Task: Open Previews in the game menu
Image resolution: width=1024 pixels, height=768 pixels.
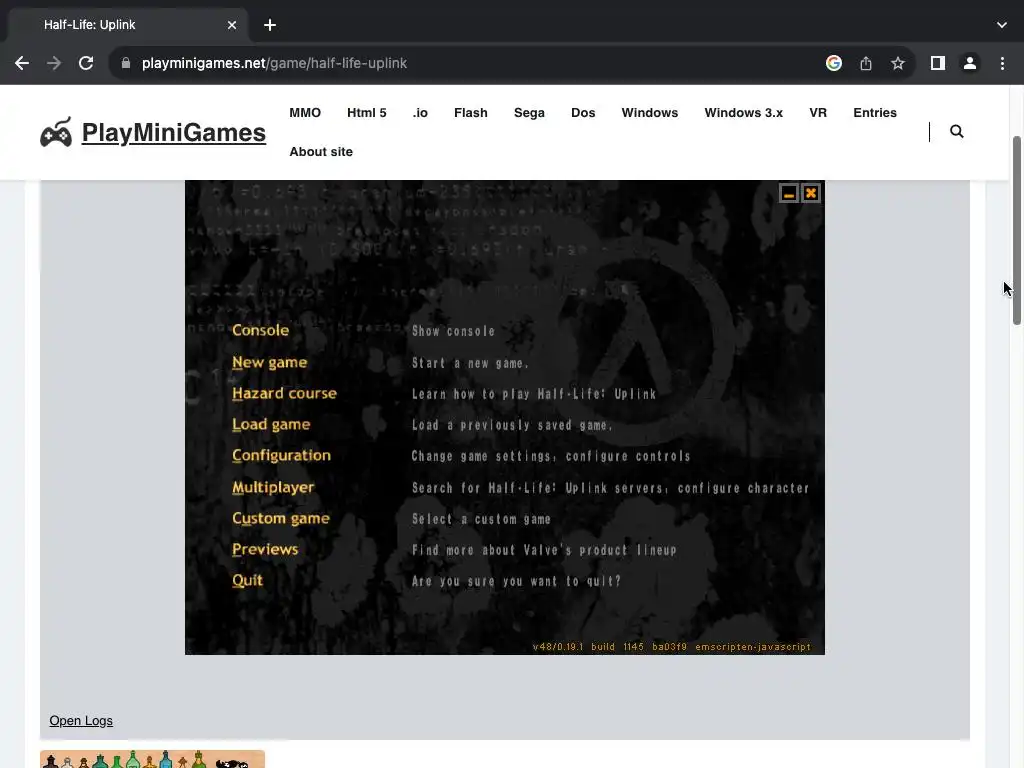Action: pyautogui.click(x=265, y=549)
